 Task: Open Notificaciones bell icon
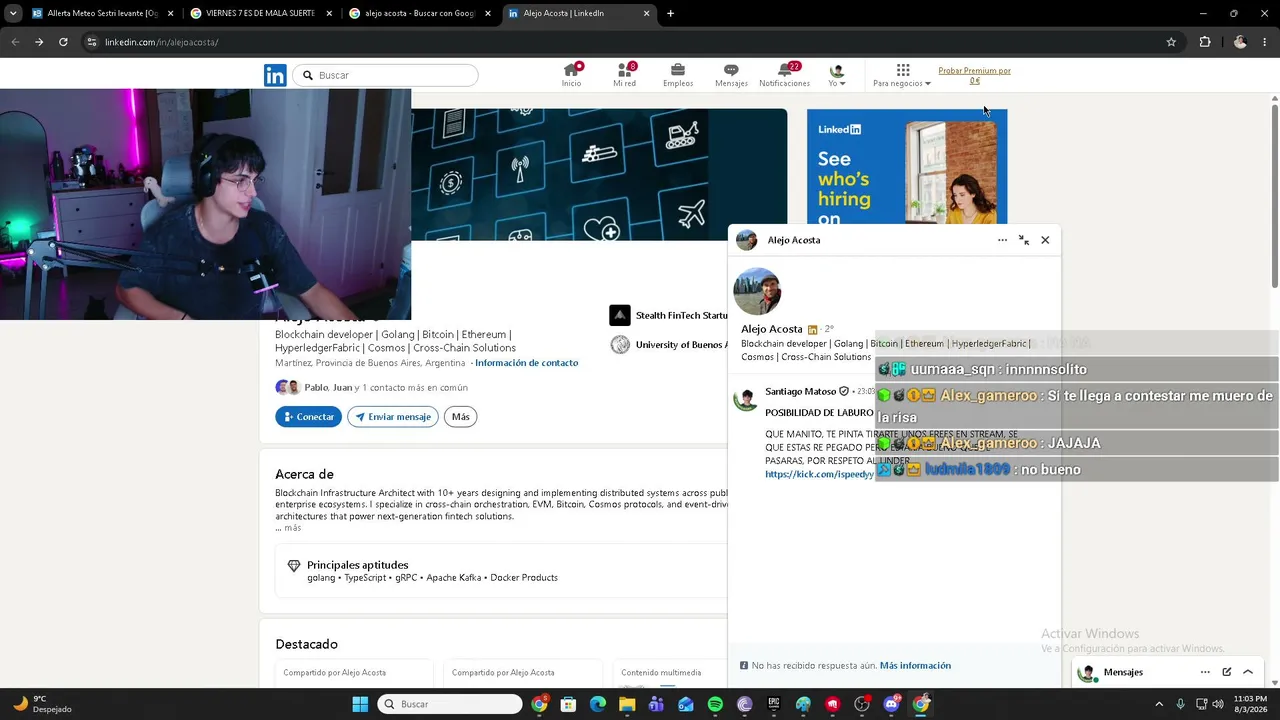785,75
